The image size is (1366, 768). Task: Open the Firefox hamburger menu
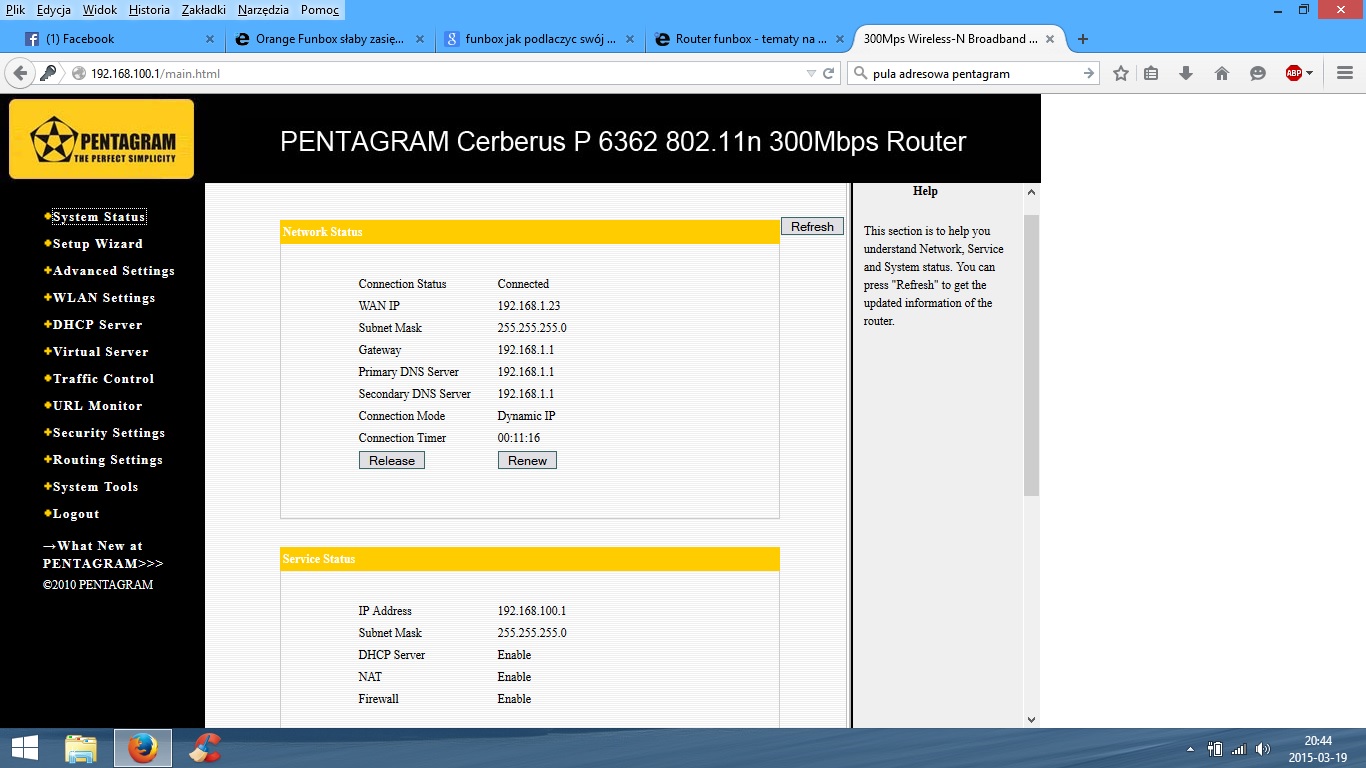[1344, 73]
